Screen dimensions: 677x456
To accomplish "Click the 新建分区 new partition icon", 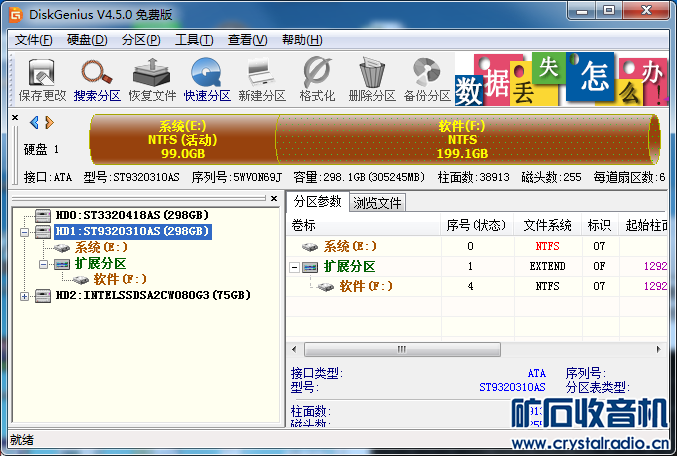I will click(x=262, y=72).
